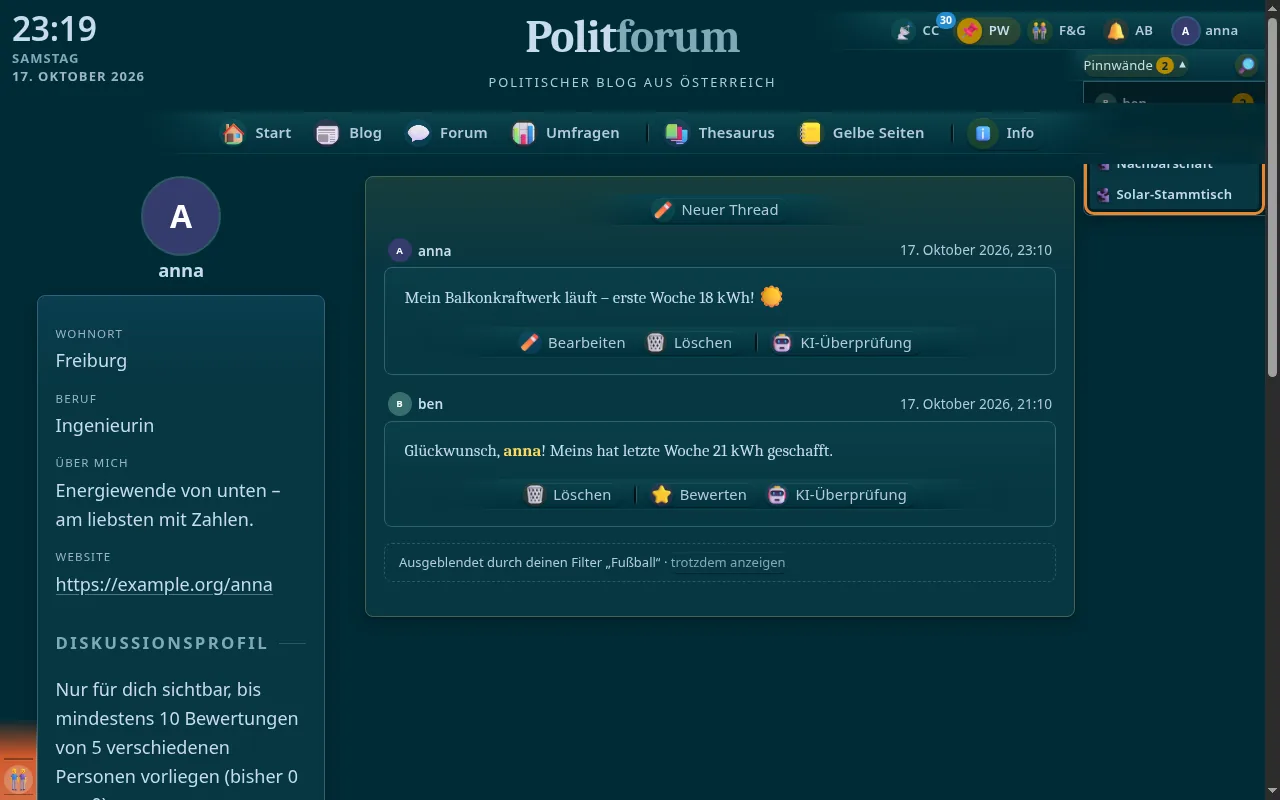Viewport: 1280px width, 800px height.
Task: Click trotzdem anzeigen link for hidden post
Action: click(x=728, y=562)
